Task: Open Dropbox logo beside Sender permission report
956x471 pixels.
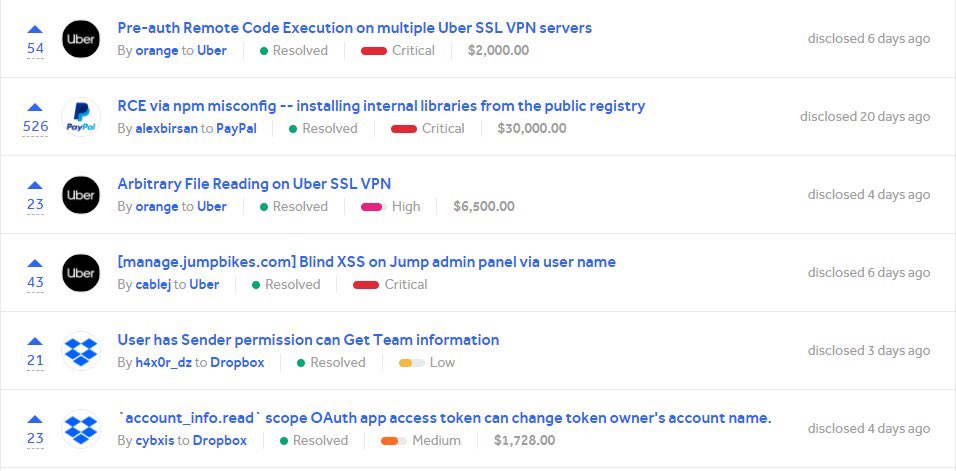Action: tap(81, 351)
